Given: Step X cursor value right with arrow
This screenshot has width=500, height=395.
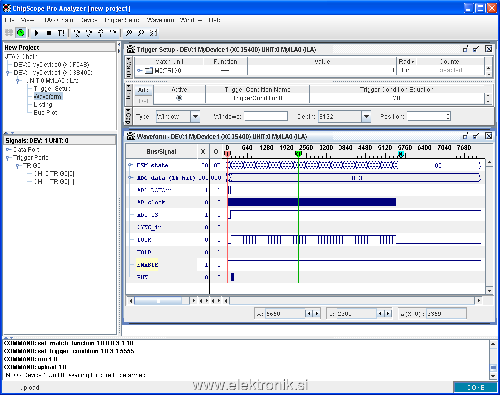Looking at the screenshot, I should tap(317, 313).
